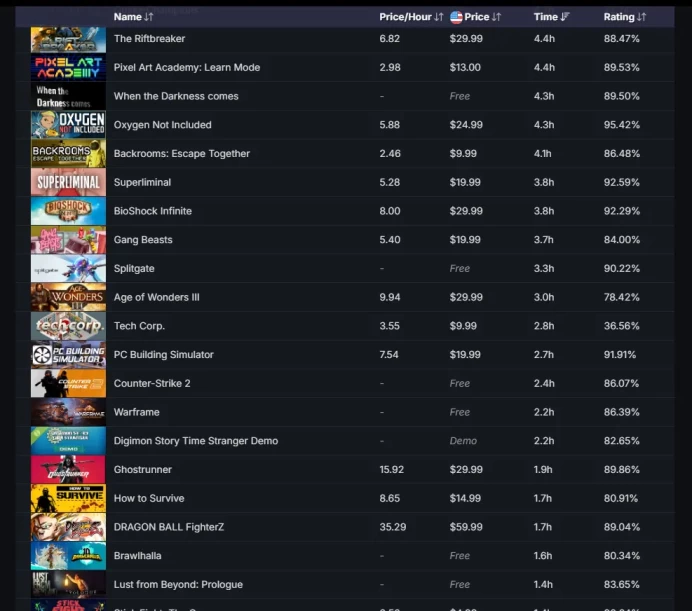Open Pixel Art Academy: Learn Mode title

click(187, 68)
